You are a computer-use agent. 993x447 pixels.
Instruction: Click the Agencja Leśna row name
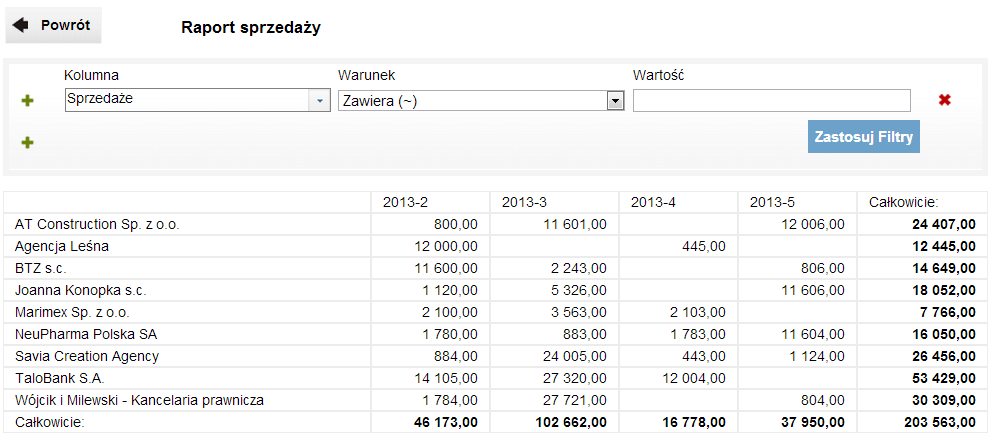(x=61, y=246)
